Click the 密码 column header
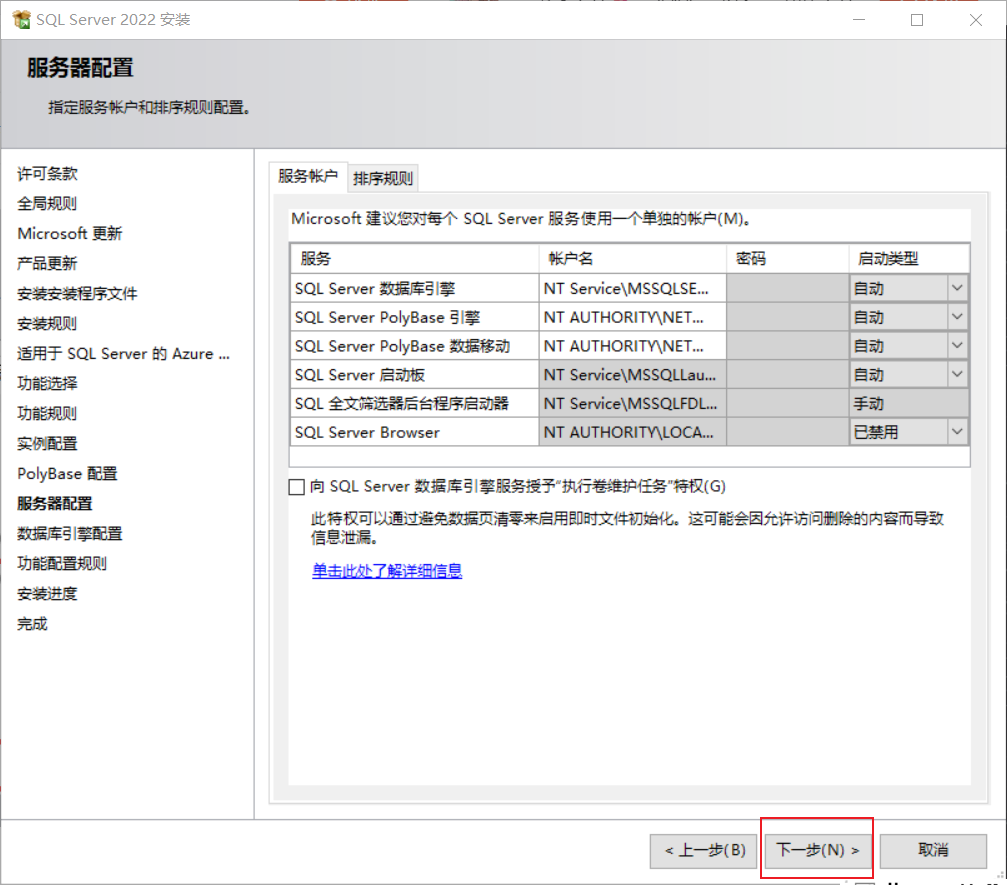Screen dimensions: 1007x885 click(788, 259)
